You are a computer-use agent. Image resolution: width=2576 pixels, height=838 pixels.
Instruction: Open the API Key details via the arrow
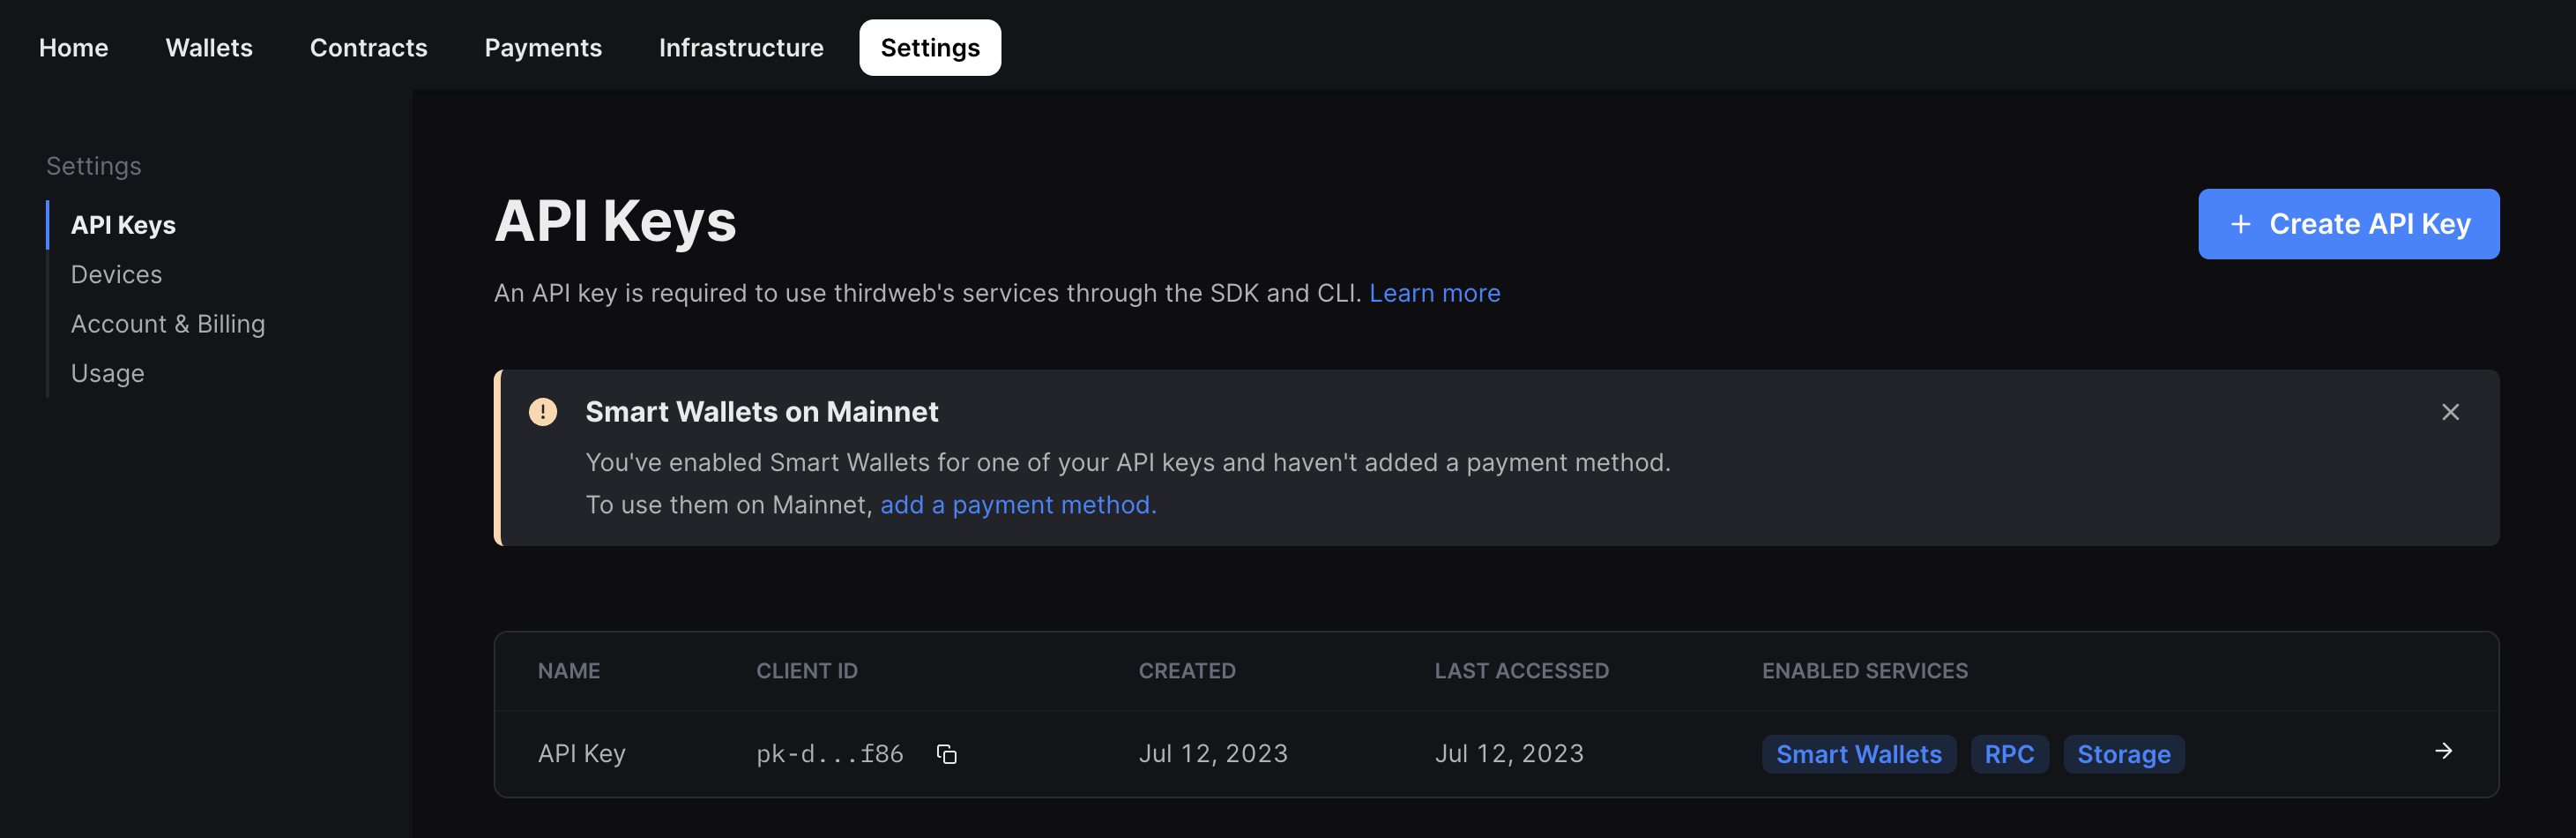click(x=2444, y=751)
